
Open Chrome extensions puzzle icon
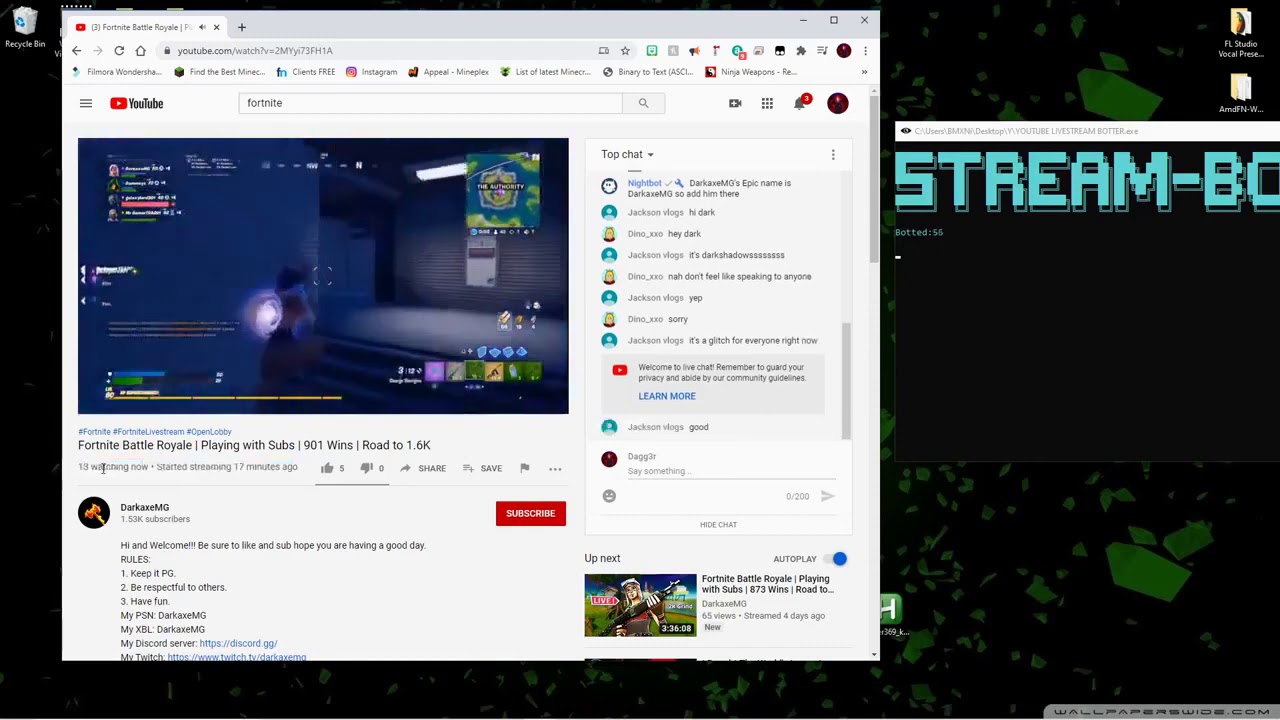tap(801, 50)
